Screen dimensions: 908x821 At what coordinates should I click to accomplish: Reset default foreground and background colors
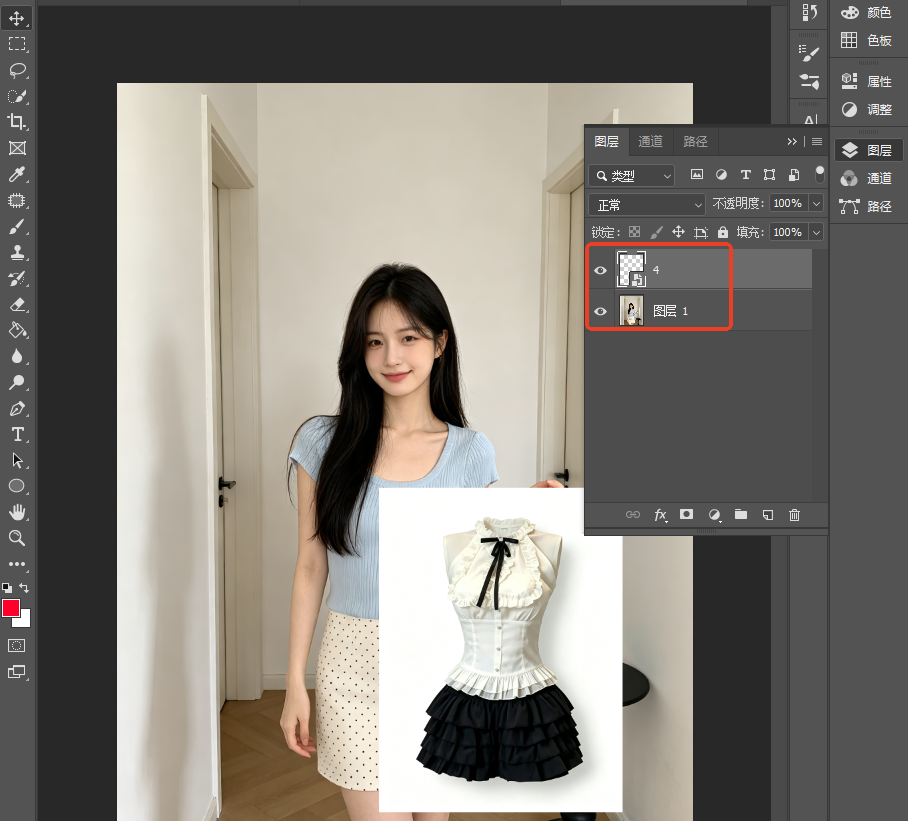click(x=7, y=588)
